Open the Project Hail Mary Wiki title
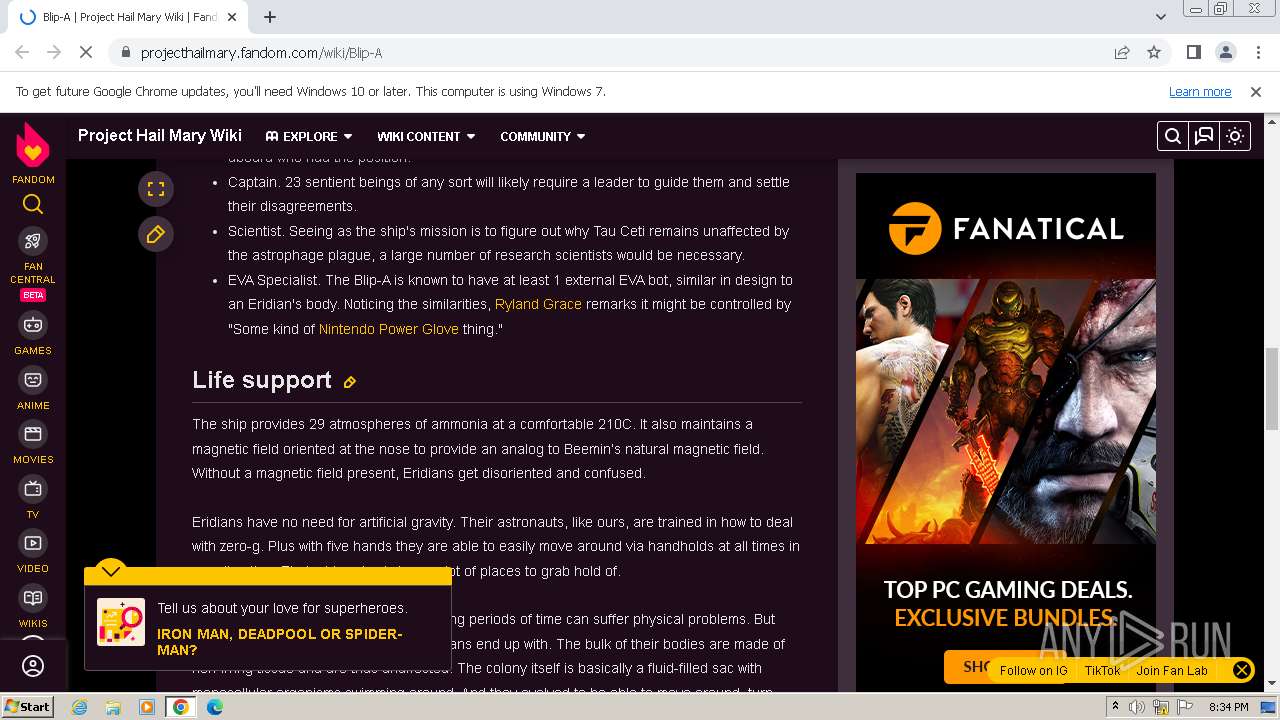This screenshot has width=1280, height=720. tap(160, 135)
